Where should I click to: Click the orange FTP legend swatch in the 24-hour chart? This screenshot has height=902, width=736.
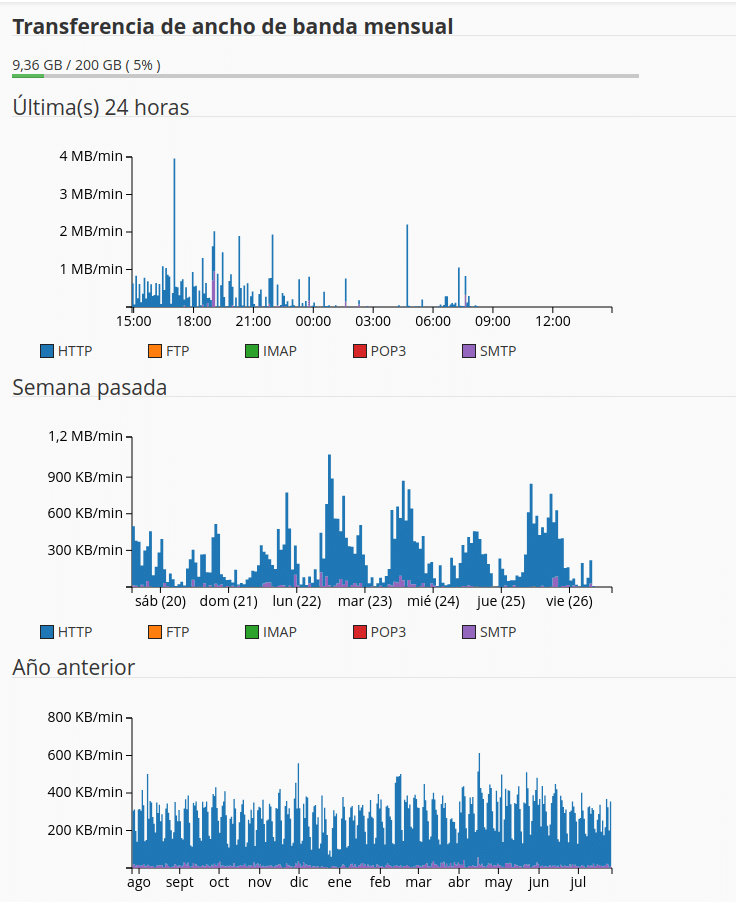(x=155, y=351)
